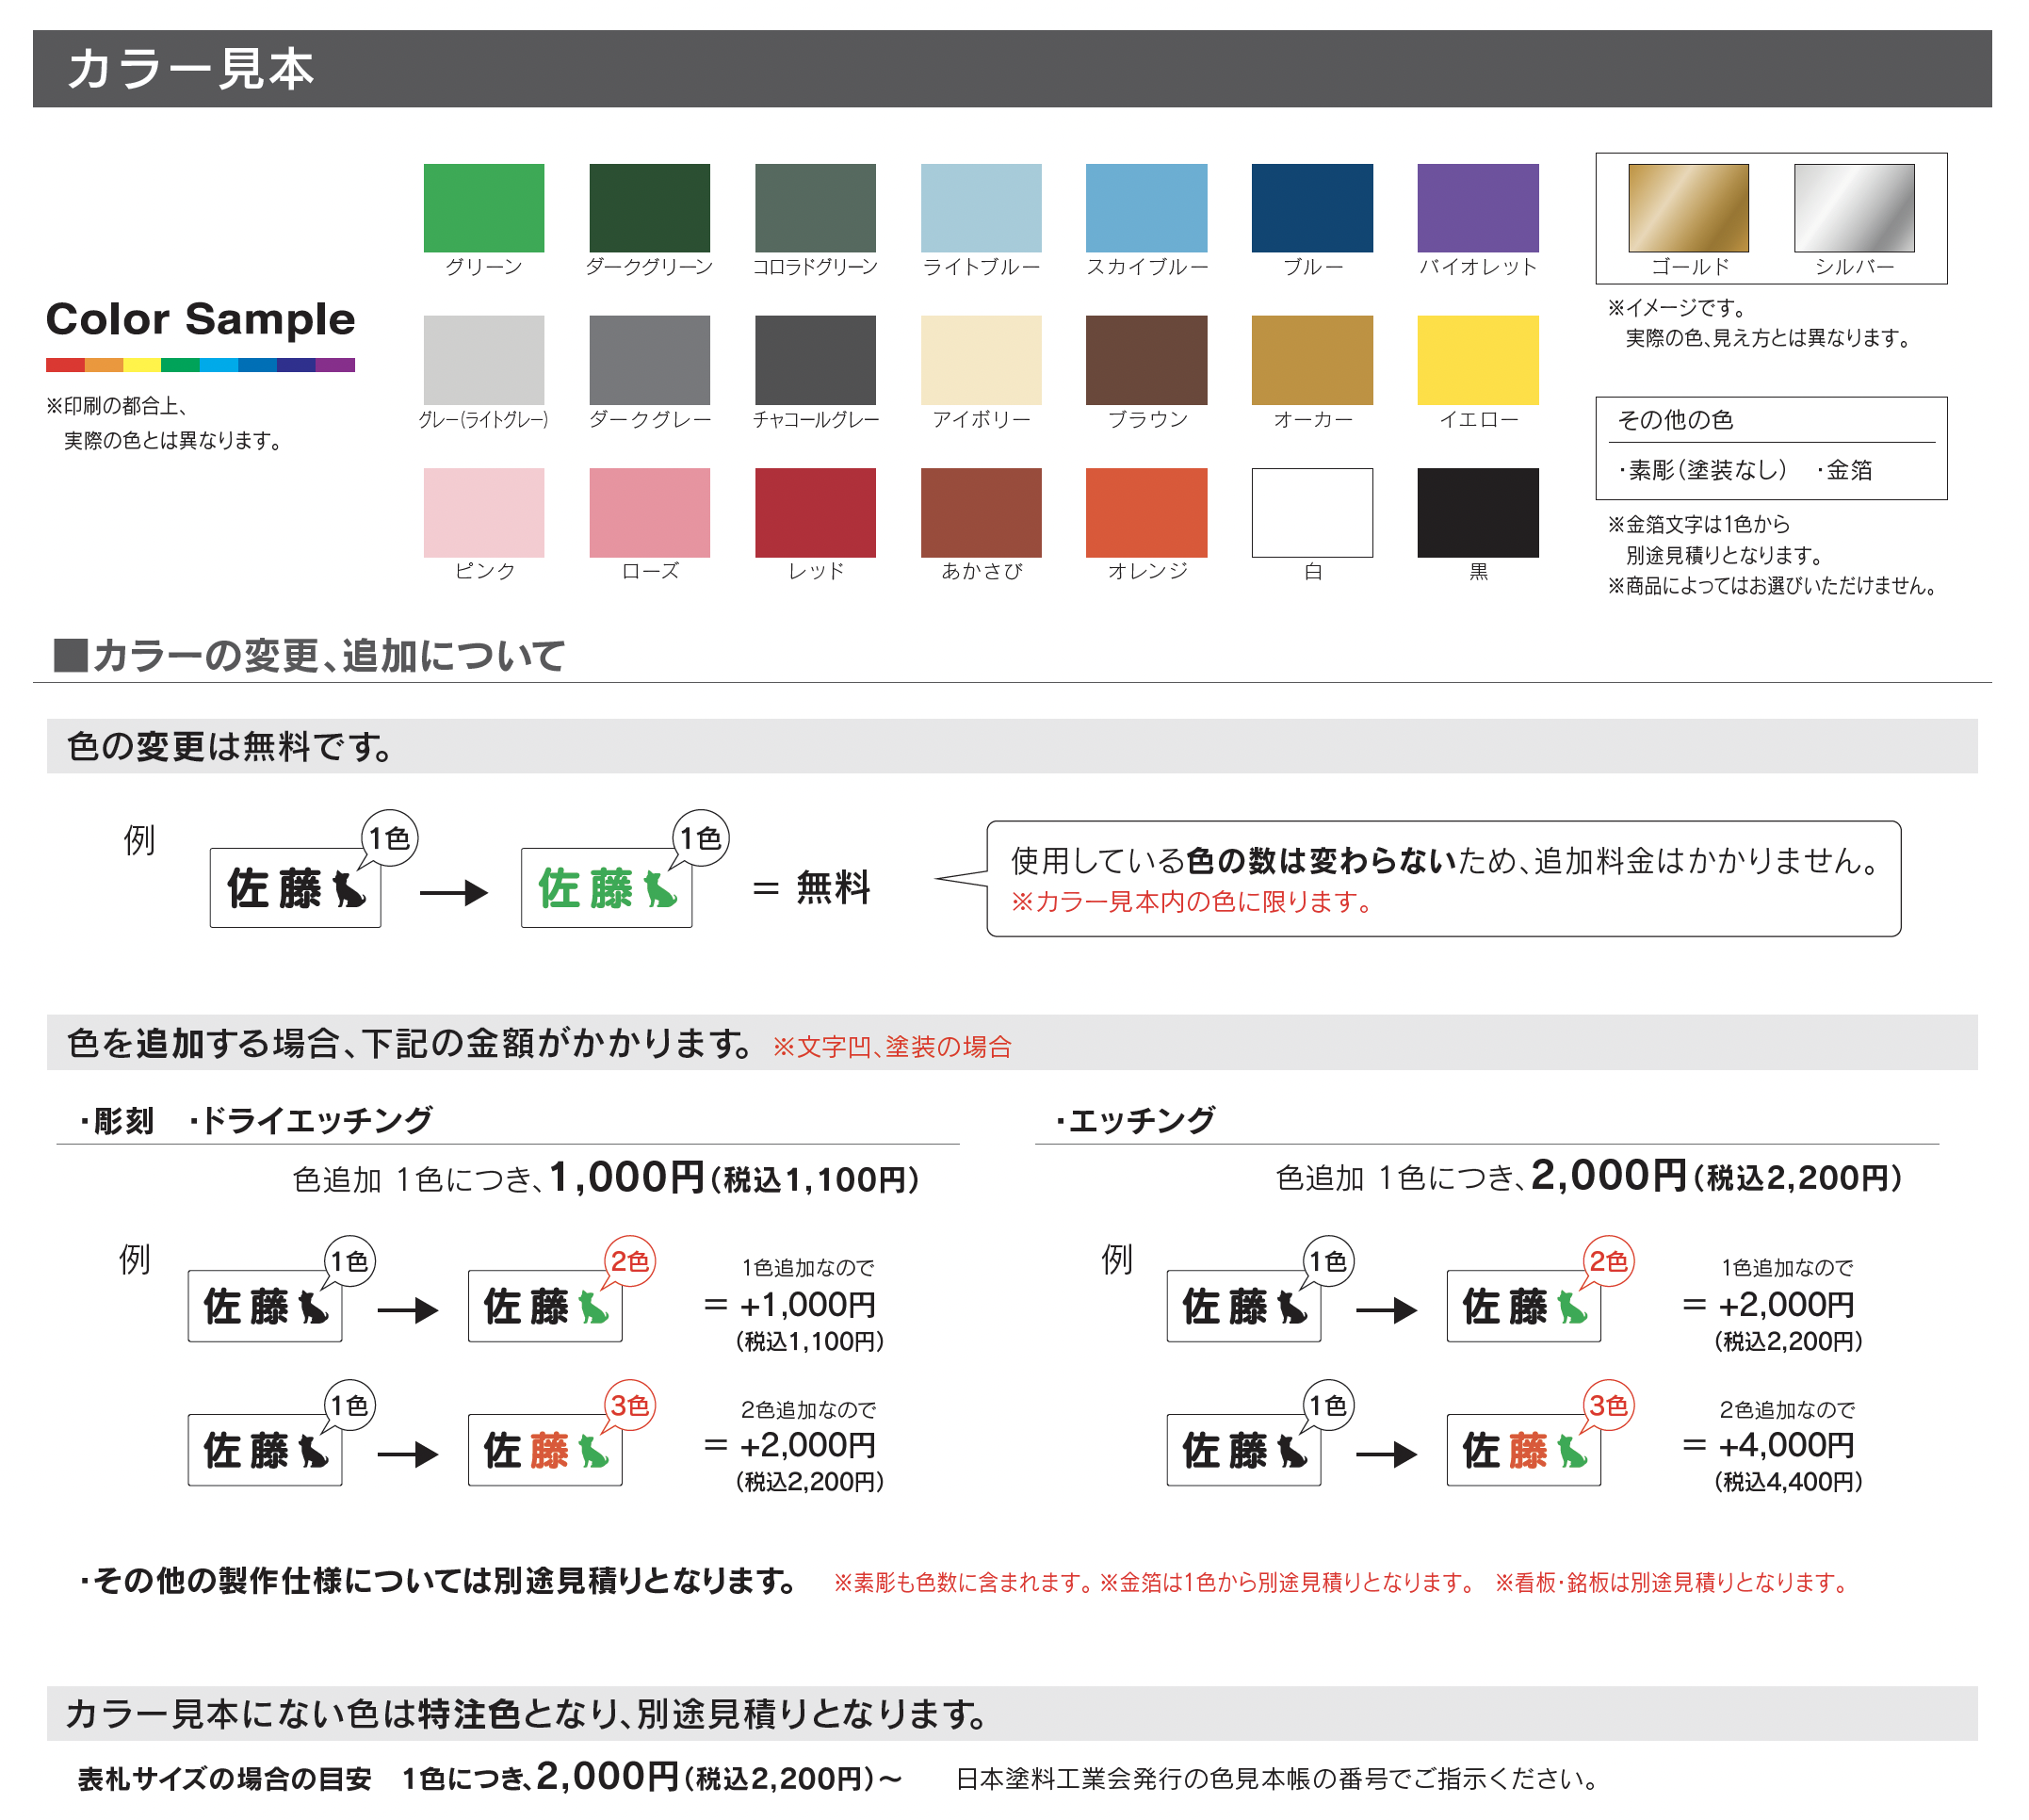
Task: Click the ゴールド gold gradient swatch
Action: coord(1688,208)
